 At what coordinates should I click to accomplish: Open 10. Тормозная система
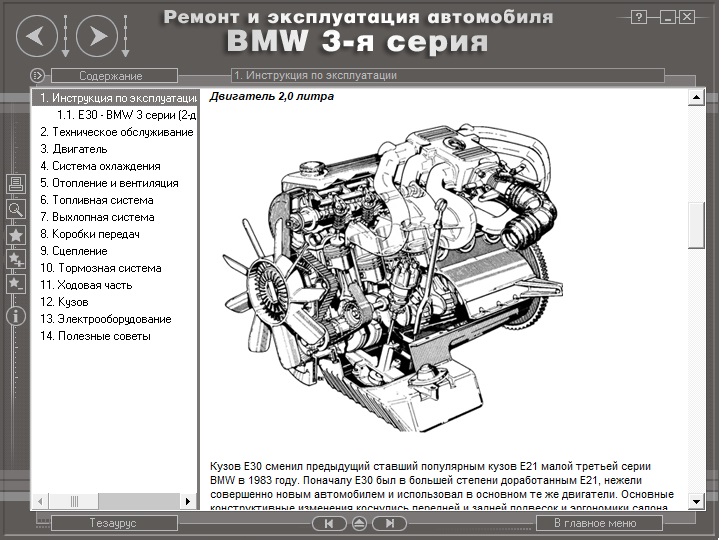101,268
